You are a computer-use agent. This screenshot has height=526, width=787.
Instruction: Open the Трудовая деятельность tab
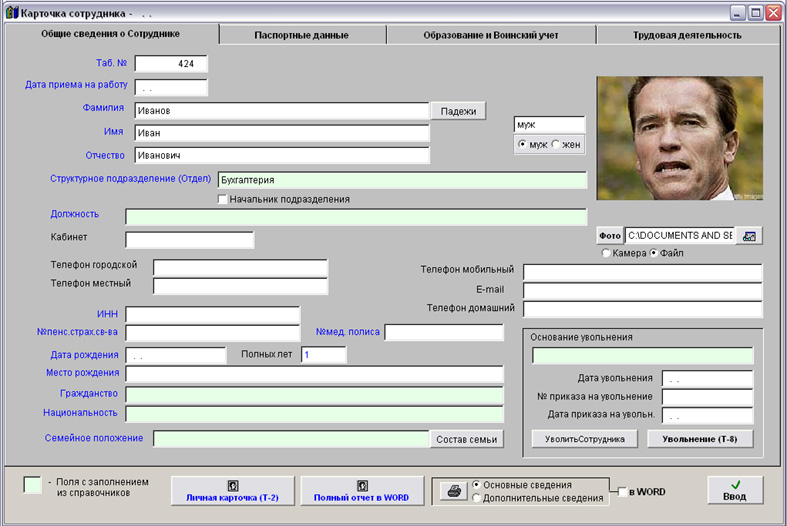coord(686,35)
